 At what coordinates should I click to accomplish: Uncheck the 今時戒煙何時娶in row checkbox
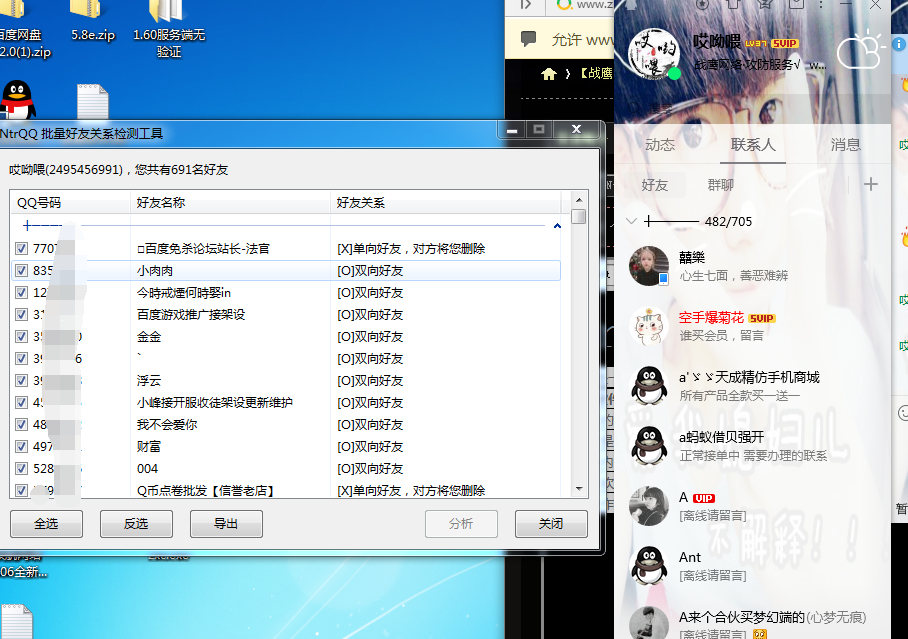pos(21,293)
